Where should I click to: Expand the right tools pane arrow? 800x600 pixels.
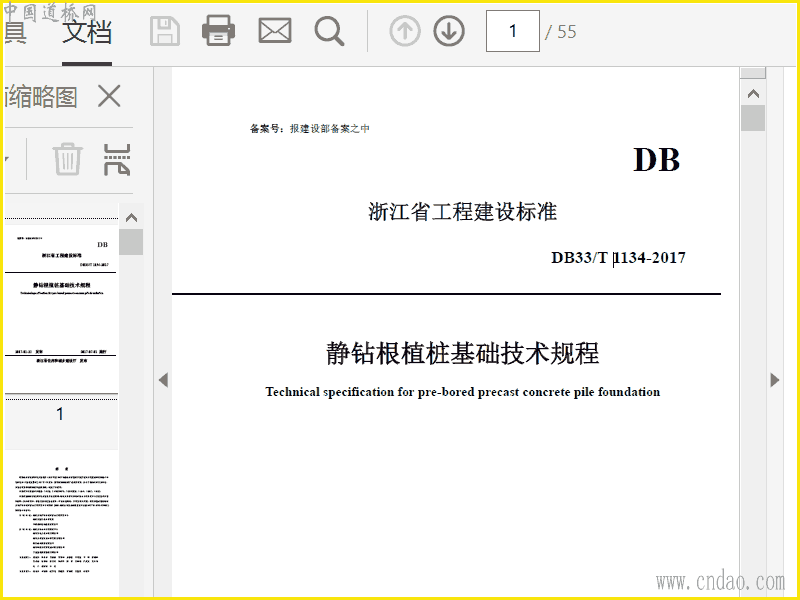click(x=774, y=380)
